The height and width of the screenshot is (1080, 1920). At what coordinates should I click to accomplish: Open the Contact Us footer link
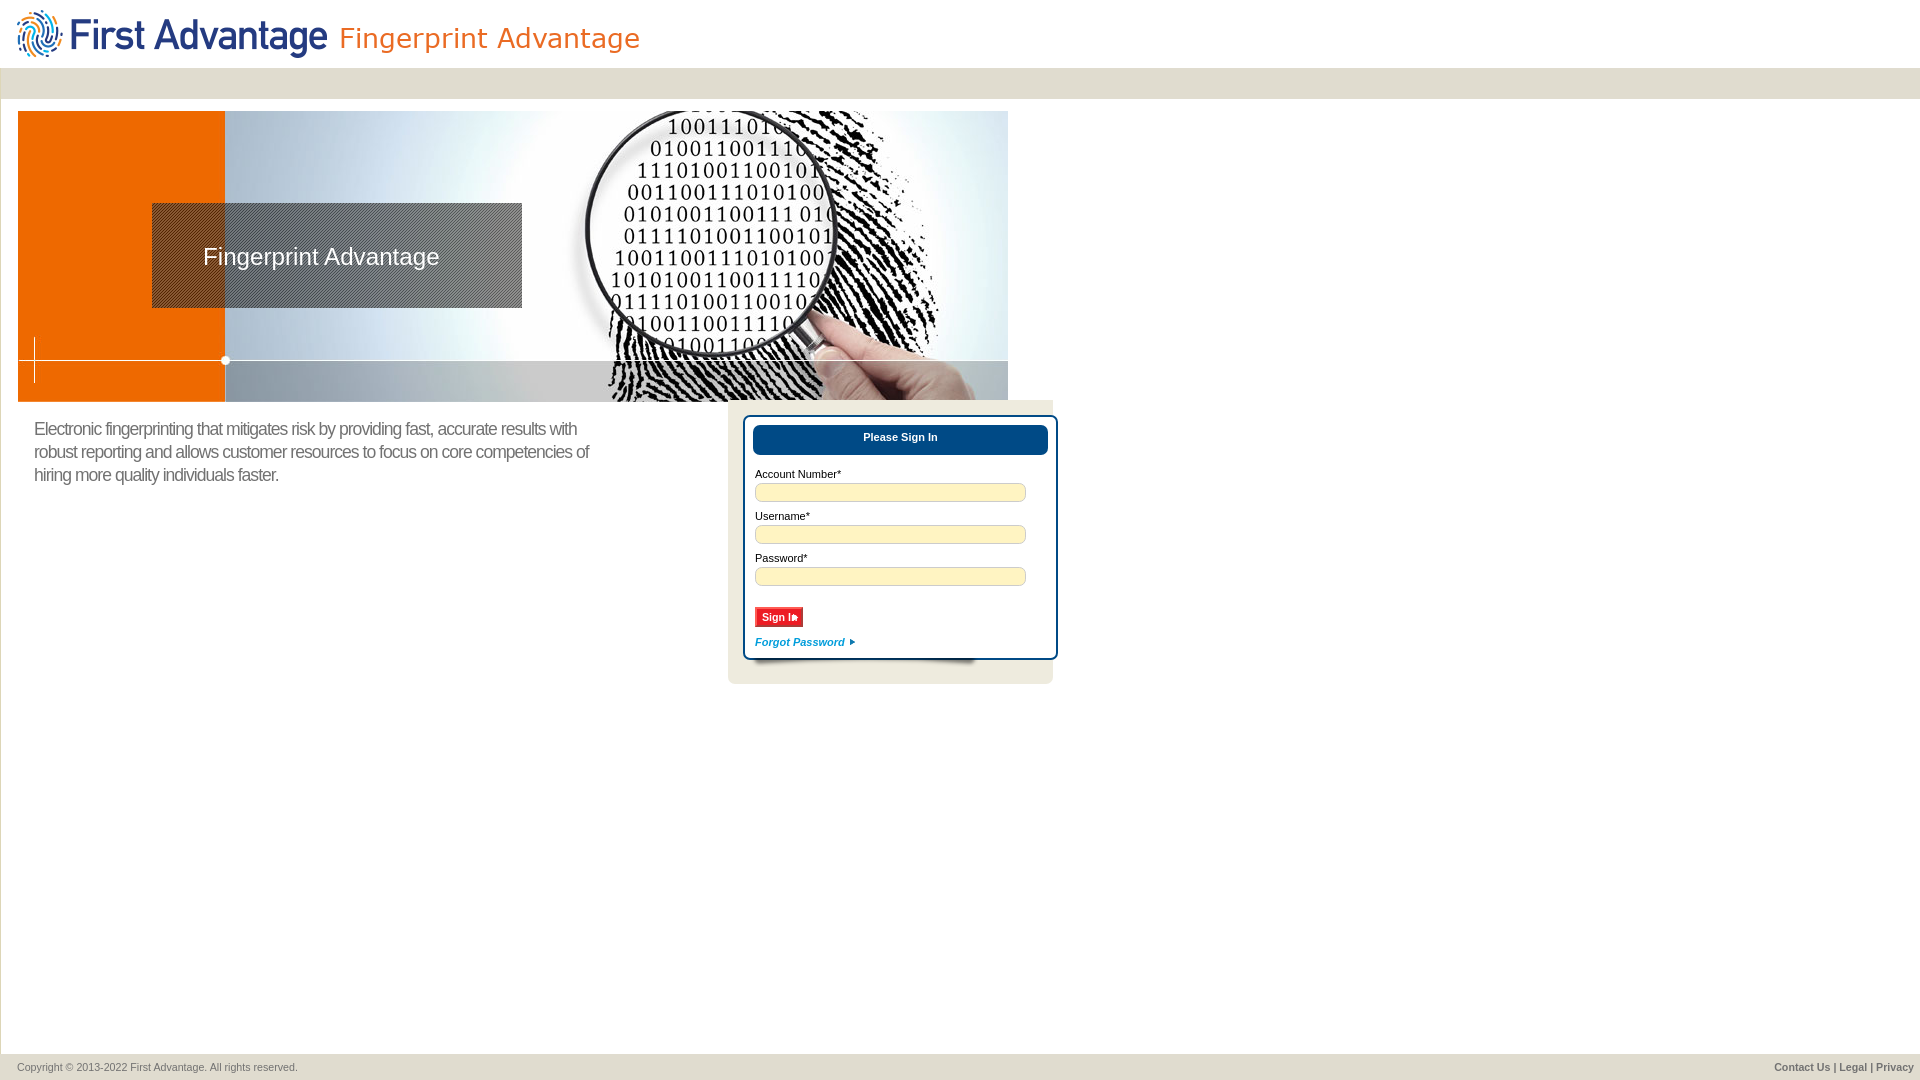tap(1802, 1067)
